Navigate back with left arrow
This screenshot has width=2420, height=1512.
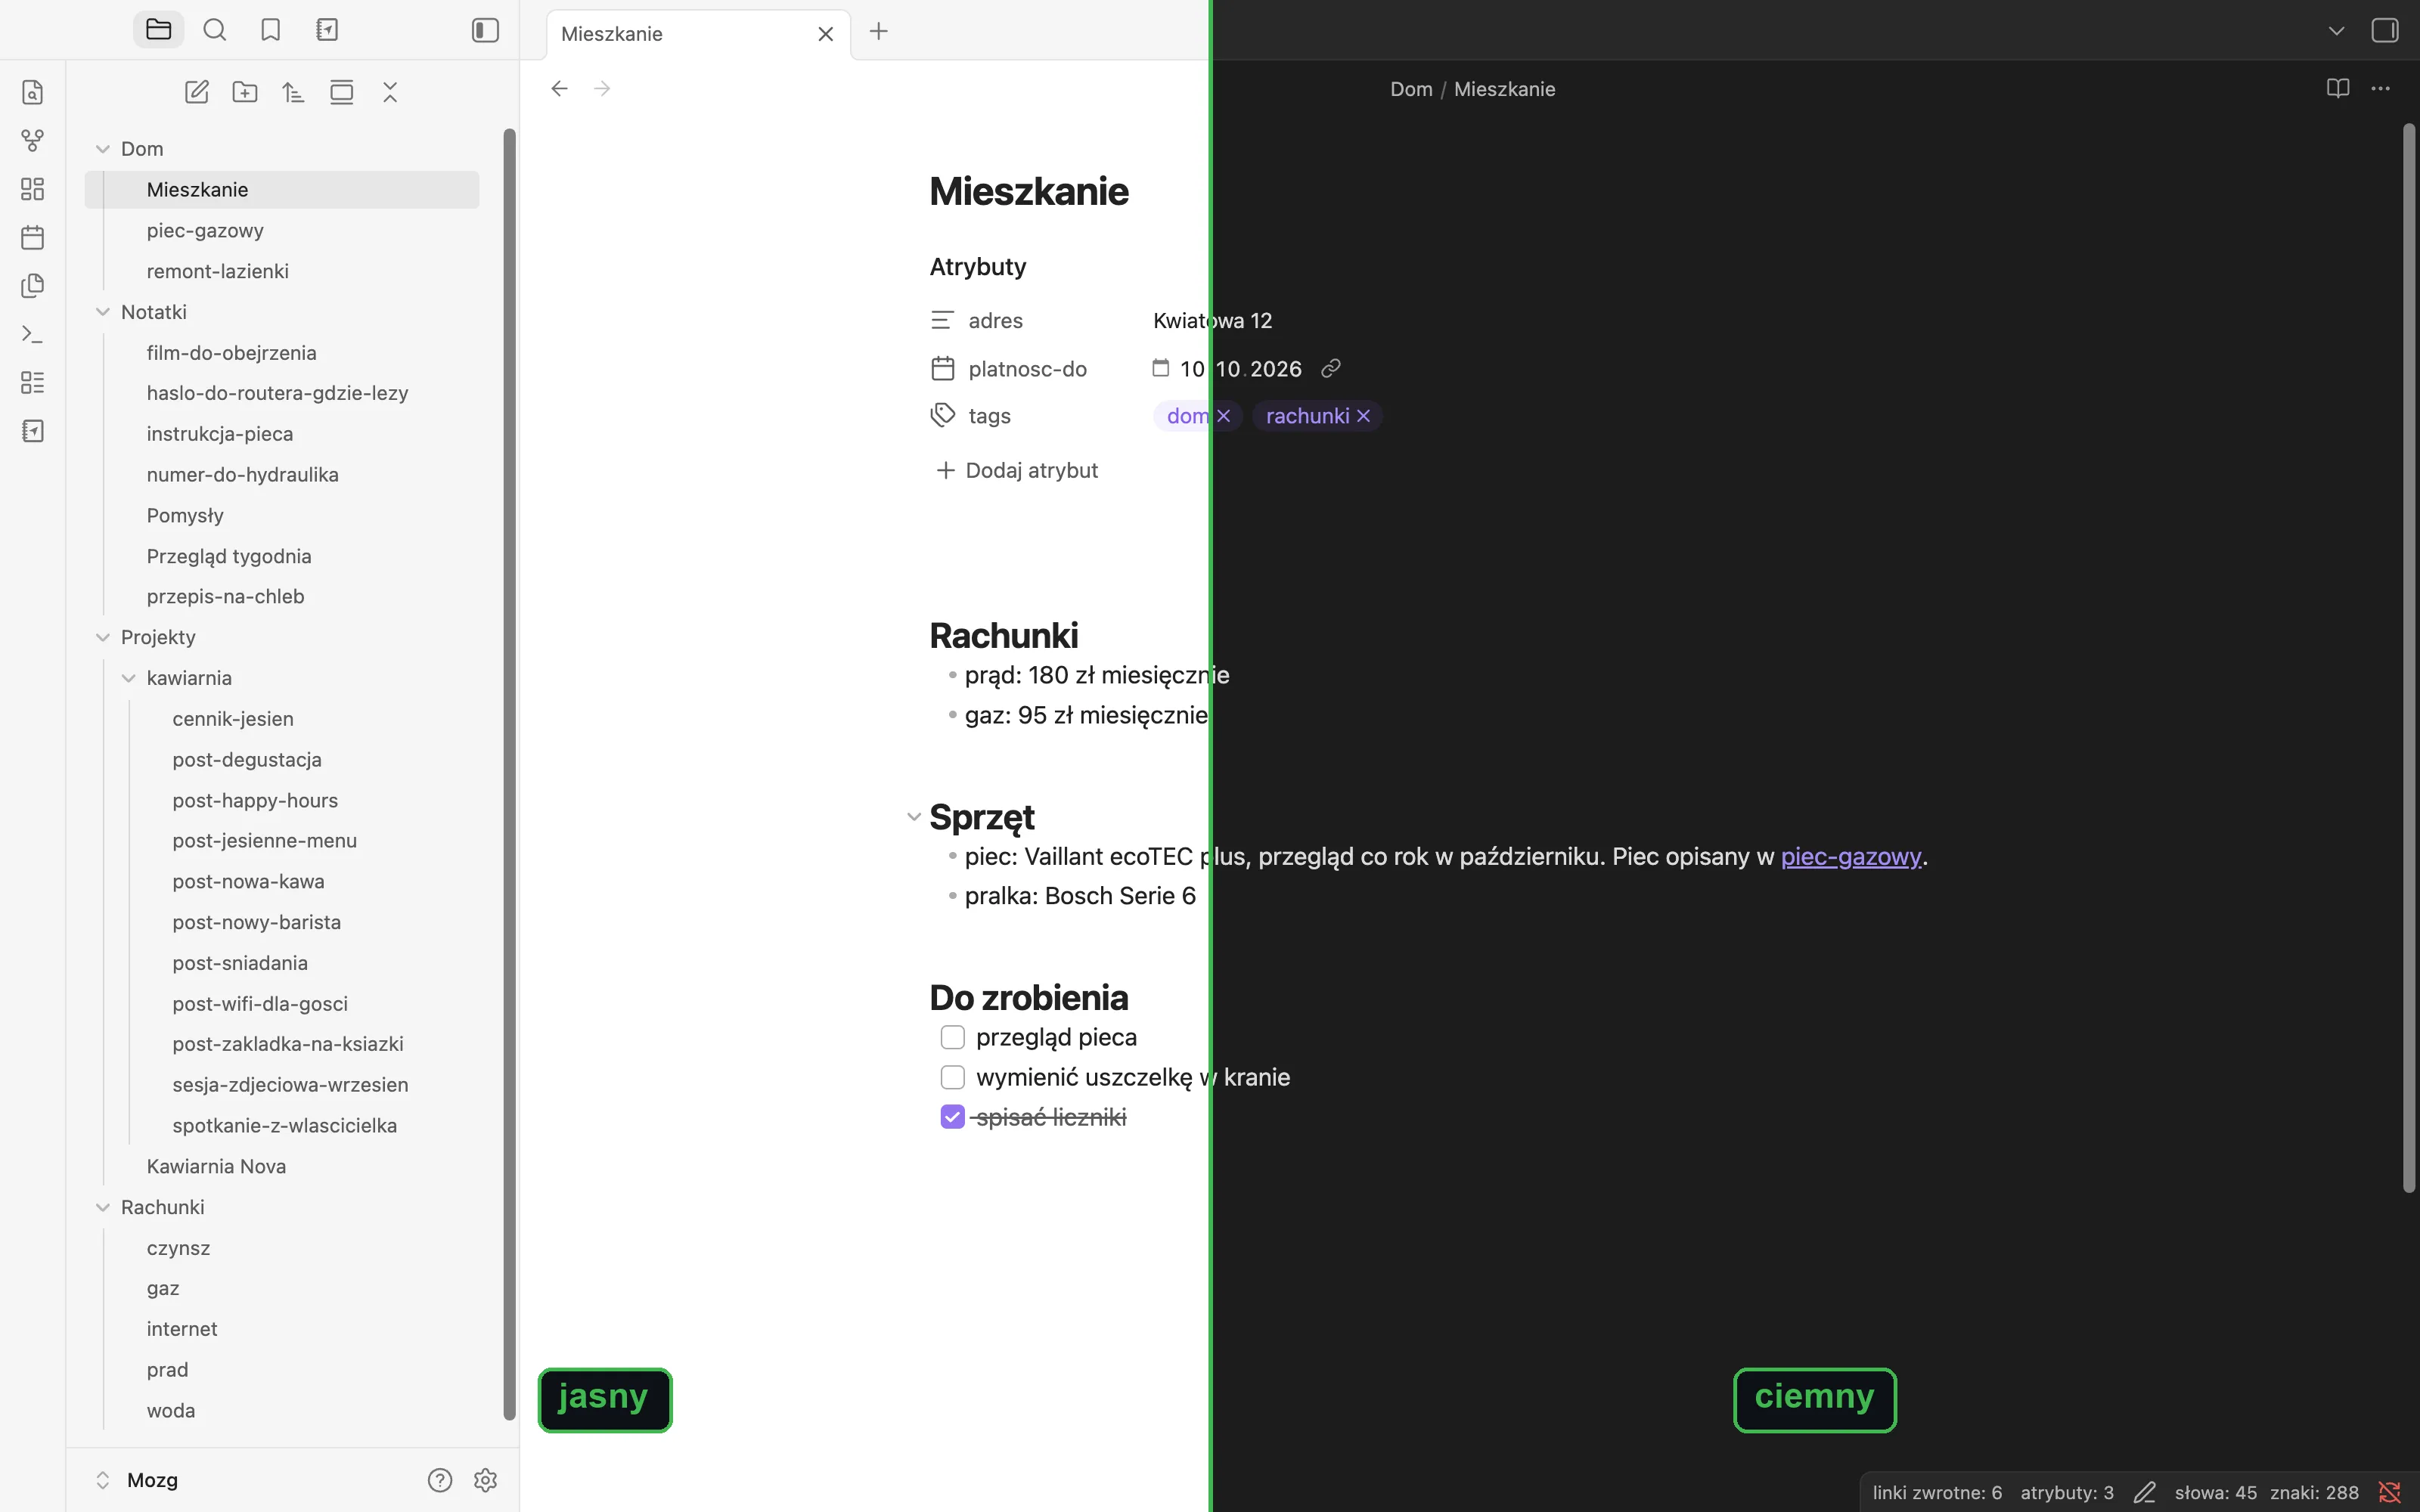560,88
